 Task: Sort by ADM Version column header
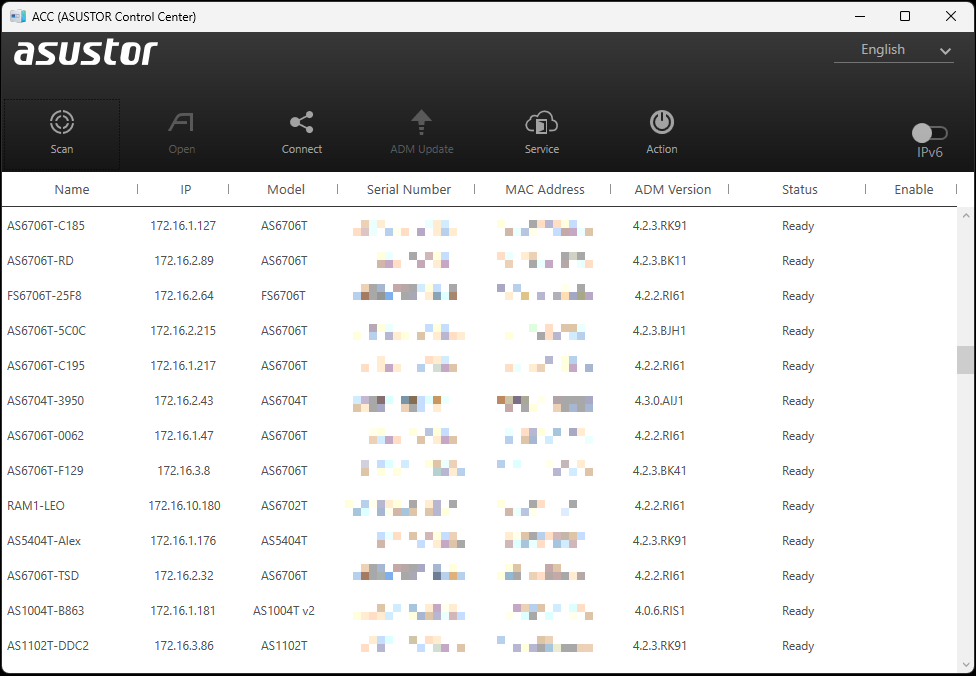point(672,189)
